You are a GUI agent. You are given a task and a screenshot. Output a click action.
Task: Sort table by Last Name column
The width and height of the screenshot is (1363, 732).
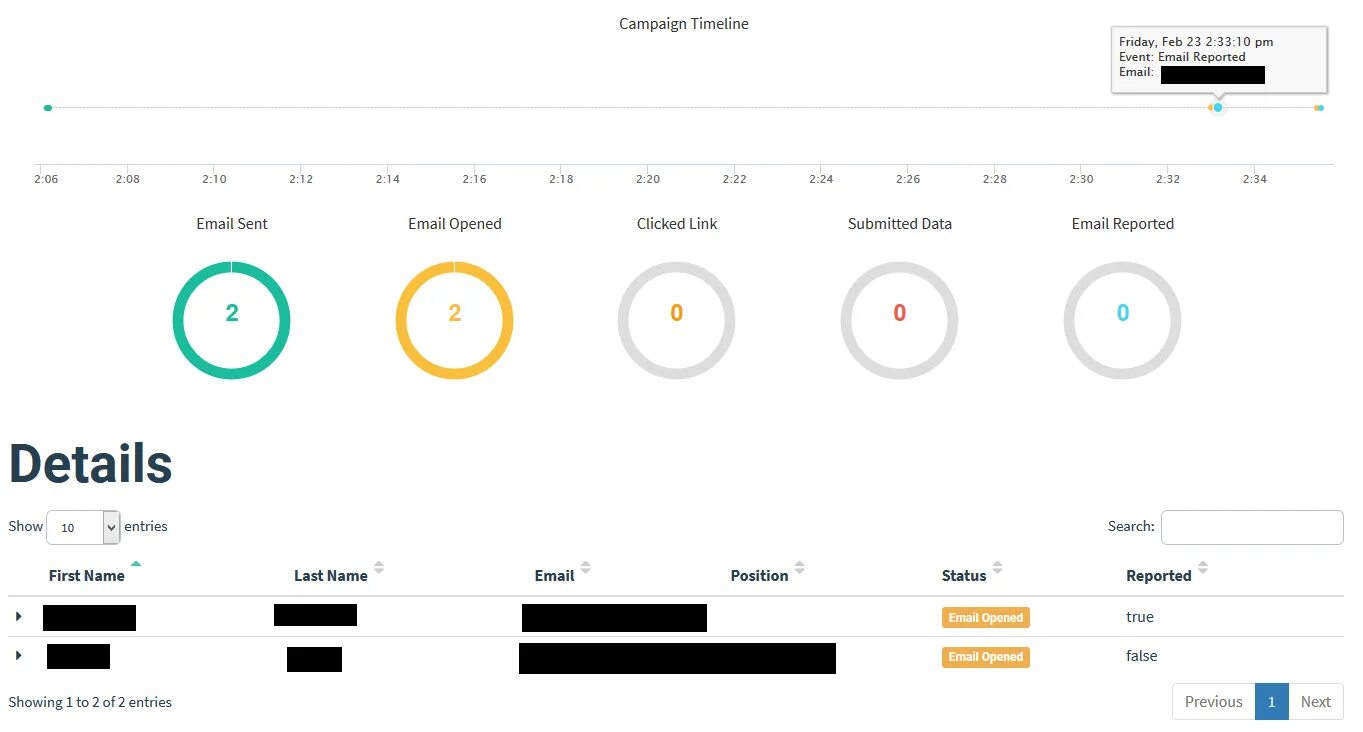[x=331, y=575]
